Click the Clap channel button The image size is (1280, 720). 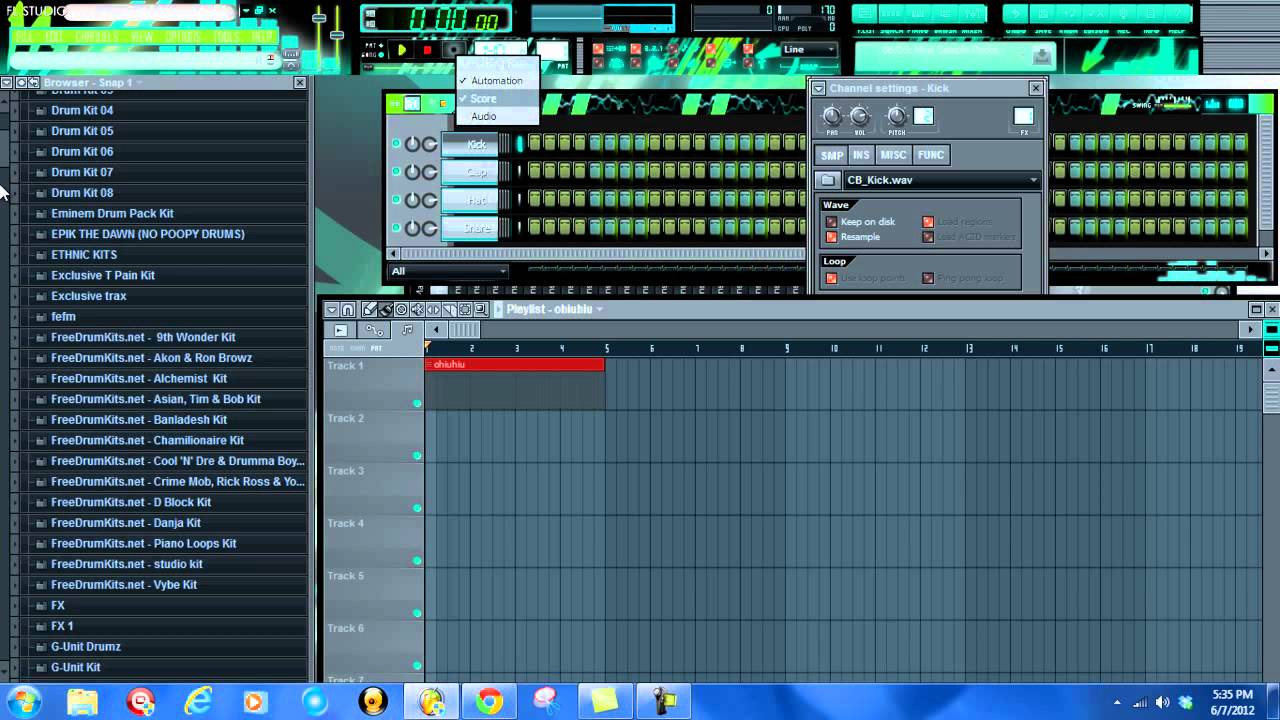coord(470,172)
